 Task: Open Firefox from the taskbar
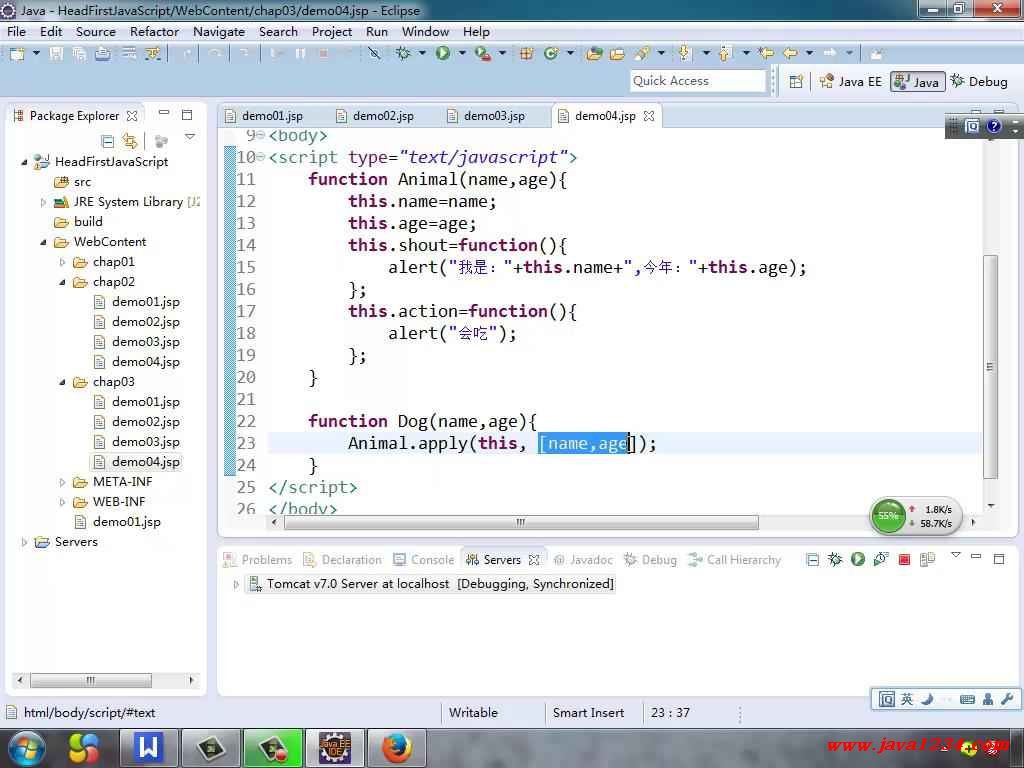point(397,747)
